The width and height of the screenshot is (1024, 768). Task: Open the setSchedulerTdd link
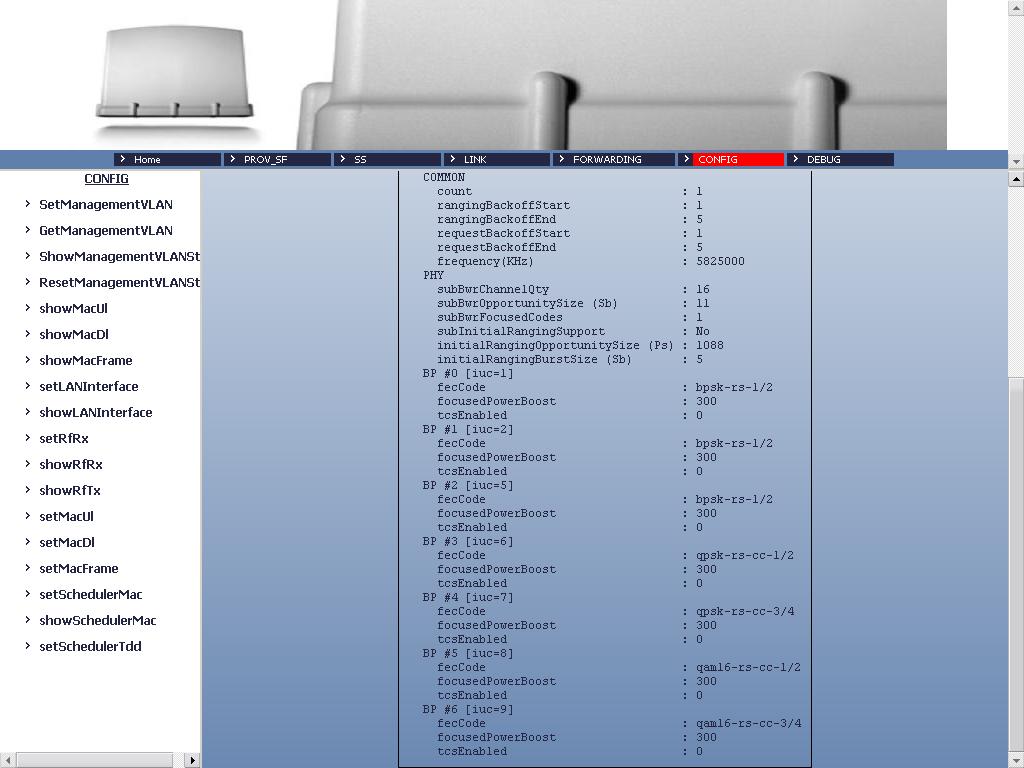[90, 647]
